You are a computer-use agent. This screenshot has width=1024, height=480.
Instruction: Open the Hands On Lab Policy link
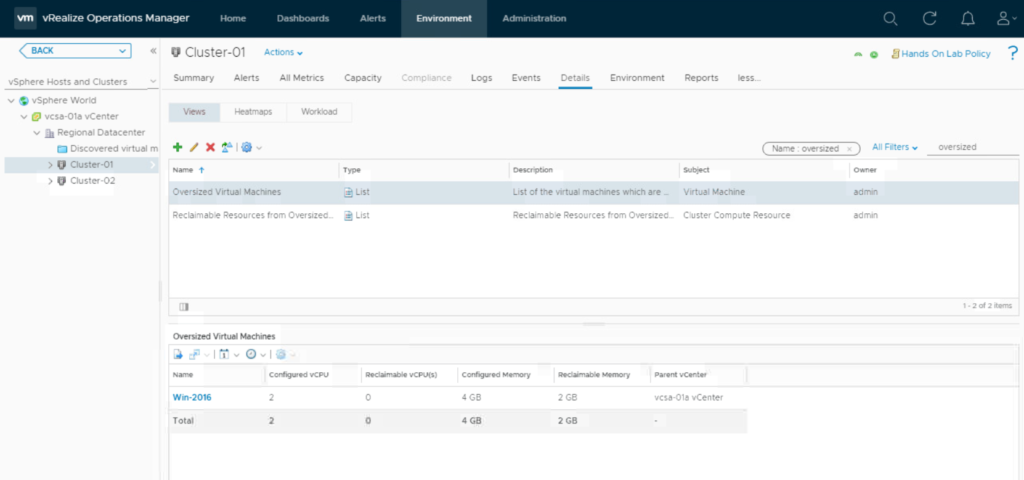click(x=945, y=54)
